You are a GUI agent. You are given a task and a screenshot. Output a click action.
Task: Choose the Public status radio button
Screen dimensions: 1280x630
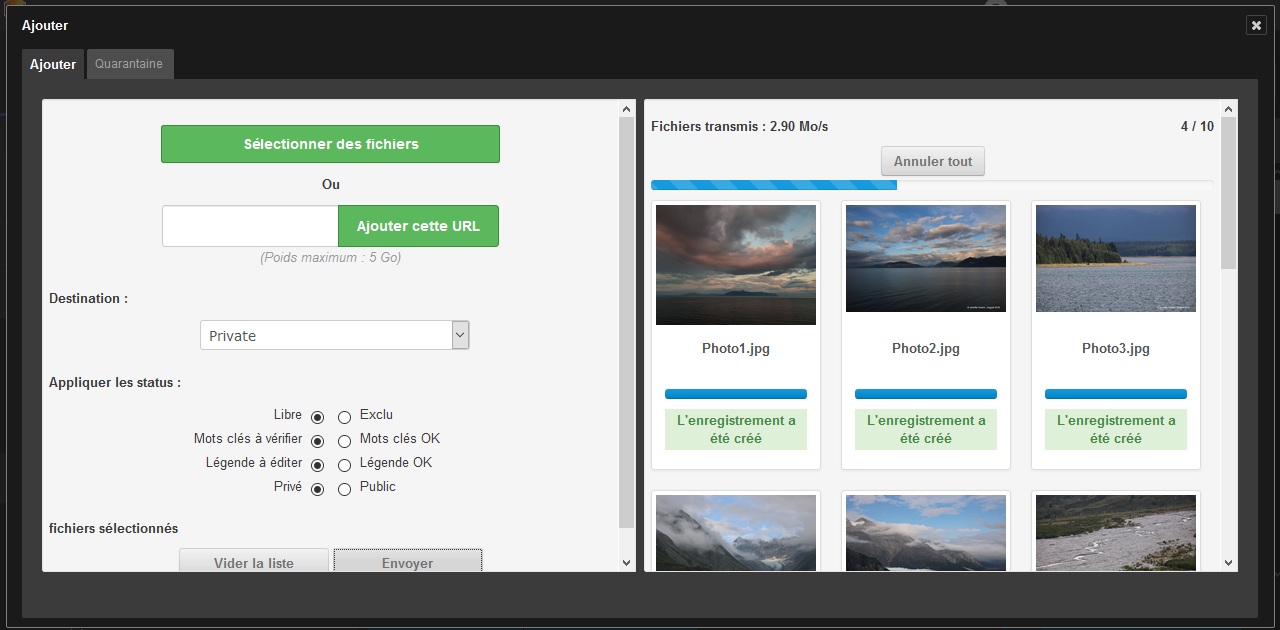[344, 490]
